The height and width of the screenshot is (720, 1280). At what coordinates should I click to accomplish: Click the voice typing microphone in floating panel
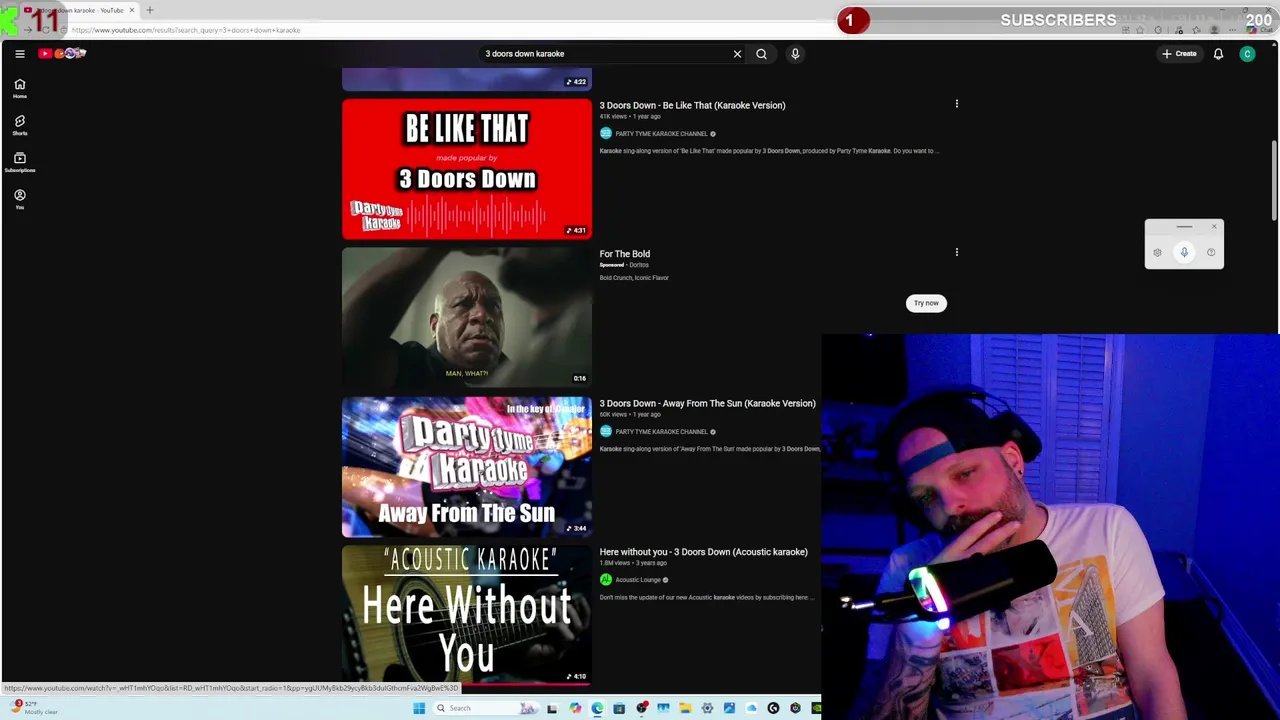pyautogui.click(x=1184, y=252)
